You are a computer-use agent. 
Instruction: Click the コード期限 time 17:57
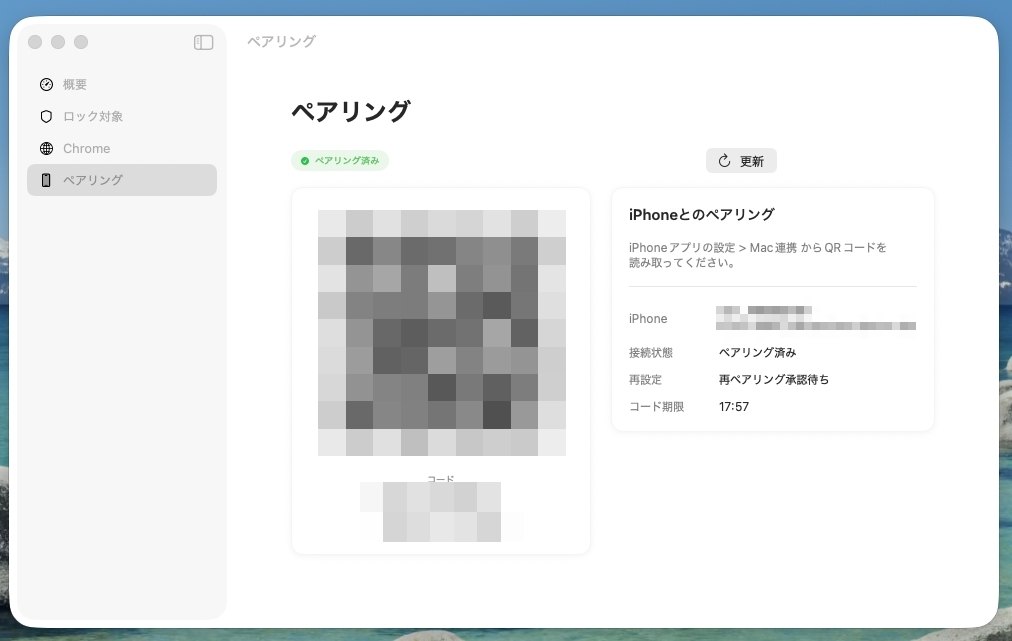734,407
